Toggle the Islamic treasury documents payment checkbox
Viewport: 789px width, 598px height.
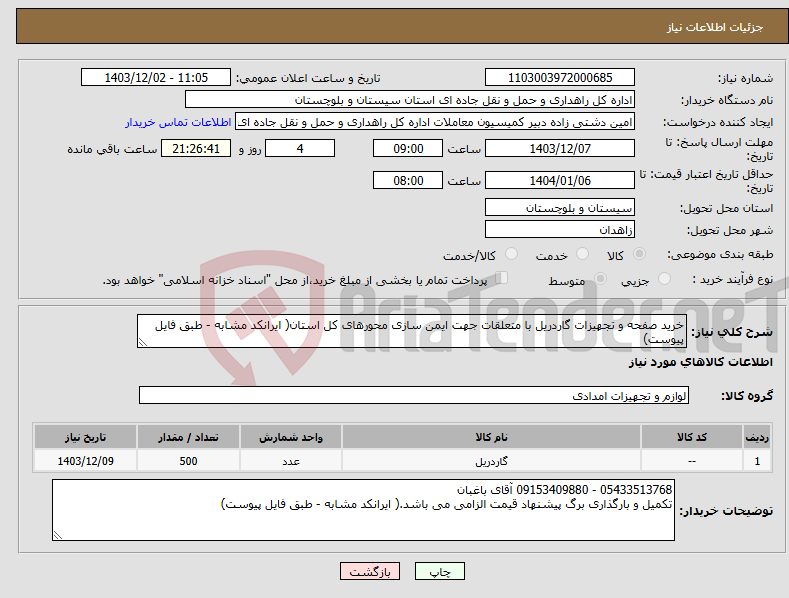point(502,278)
